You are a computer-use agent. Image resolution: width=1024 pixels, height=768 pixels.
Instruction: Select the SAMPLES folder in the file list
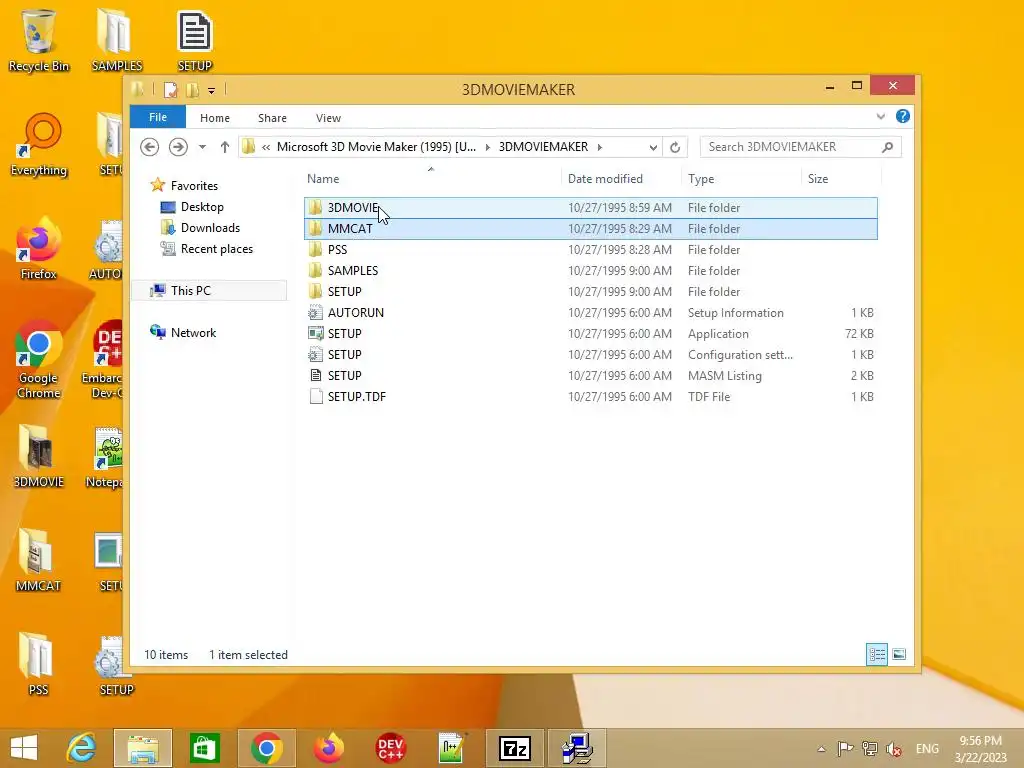[x=590, y=270]
